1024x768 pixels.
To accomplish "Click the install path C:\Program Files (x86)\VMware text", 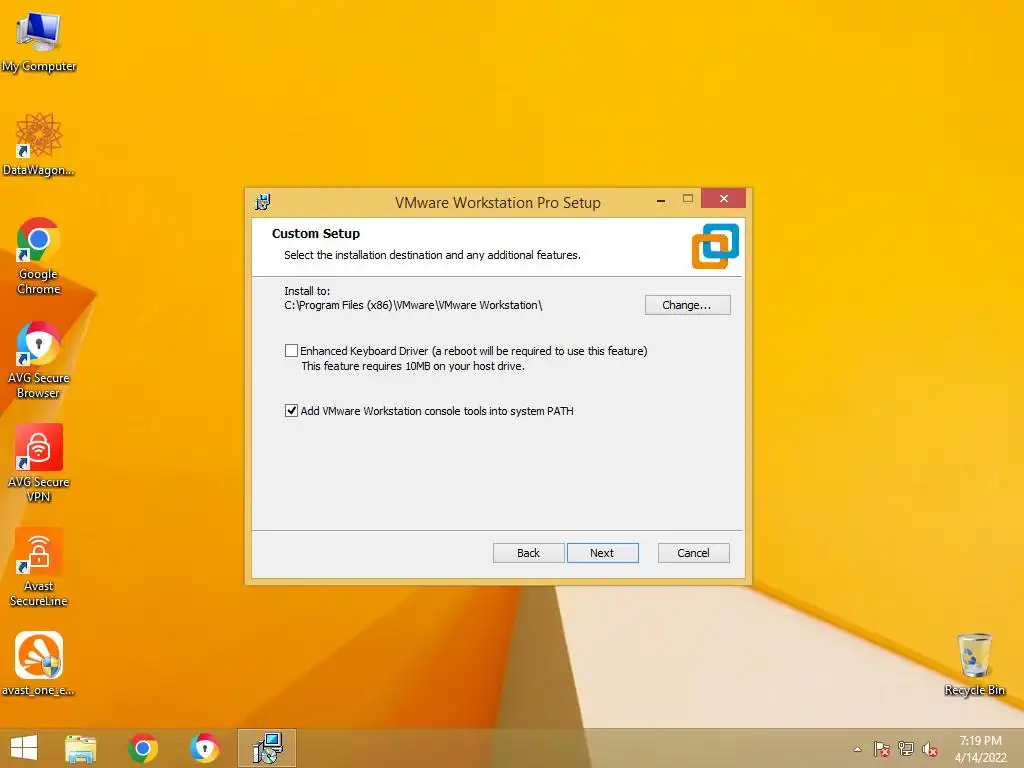I will point(413,305).
